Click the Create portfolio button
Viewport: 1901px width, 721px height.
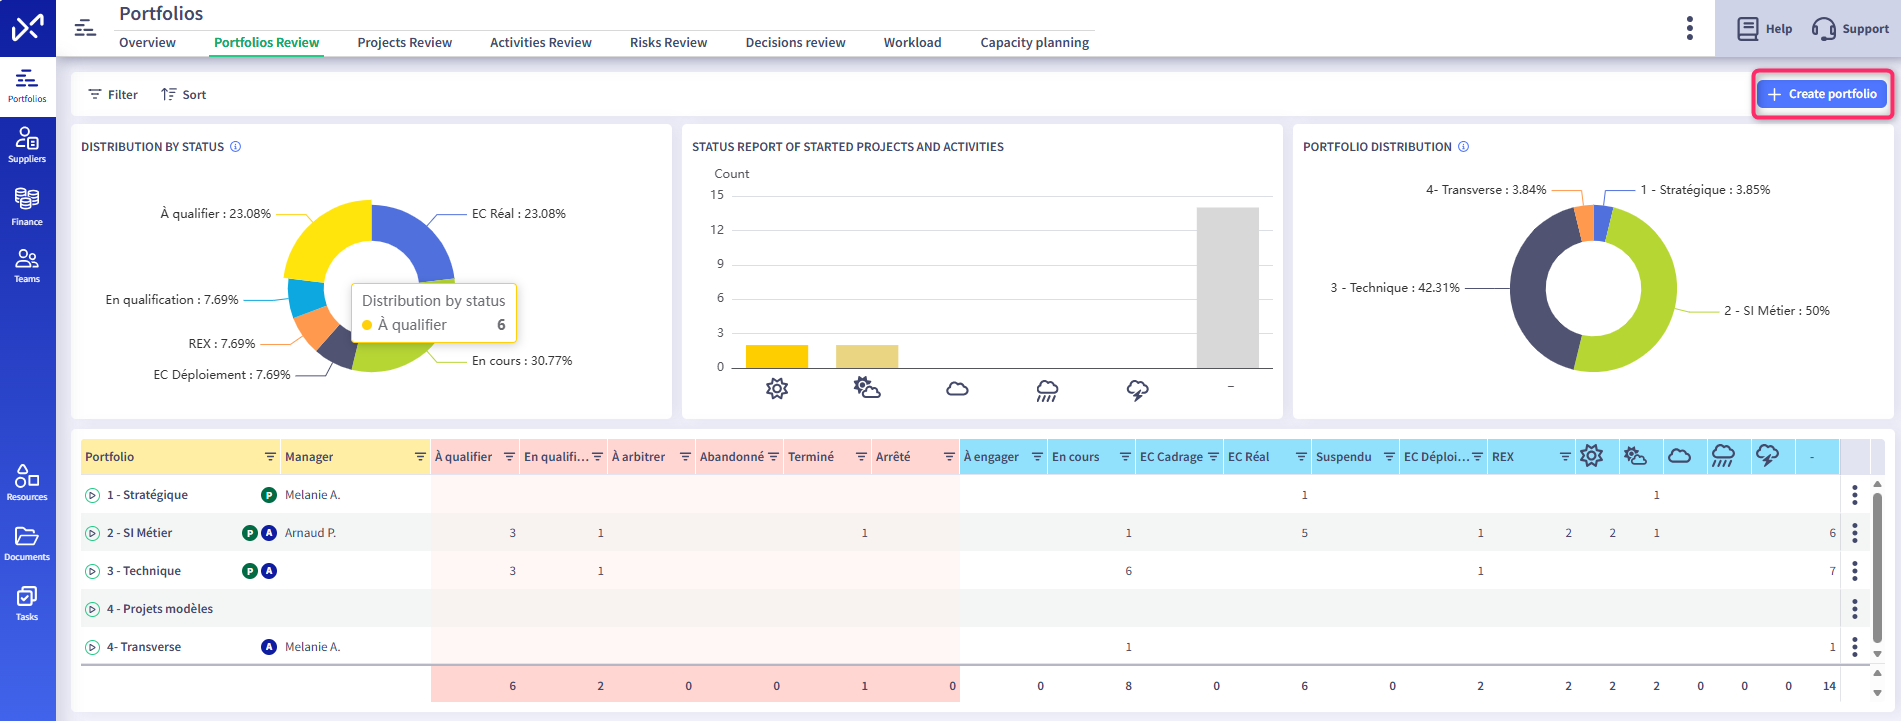pos(1822,94)
